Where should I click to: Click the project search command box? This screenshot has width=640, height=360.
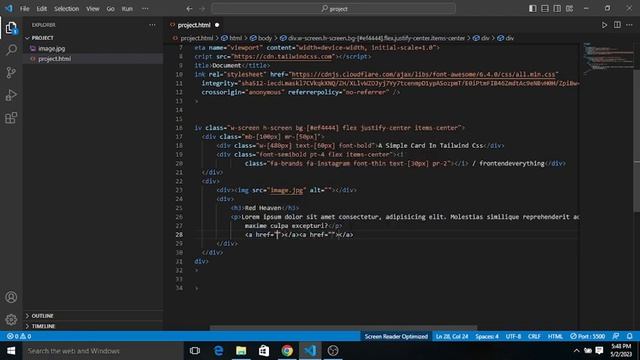coord(334,9)
